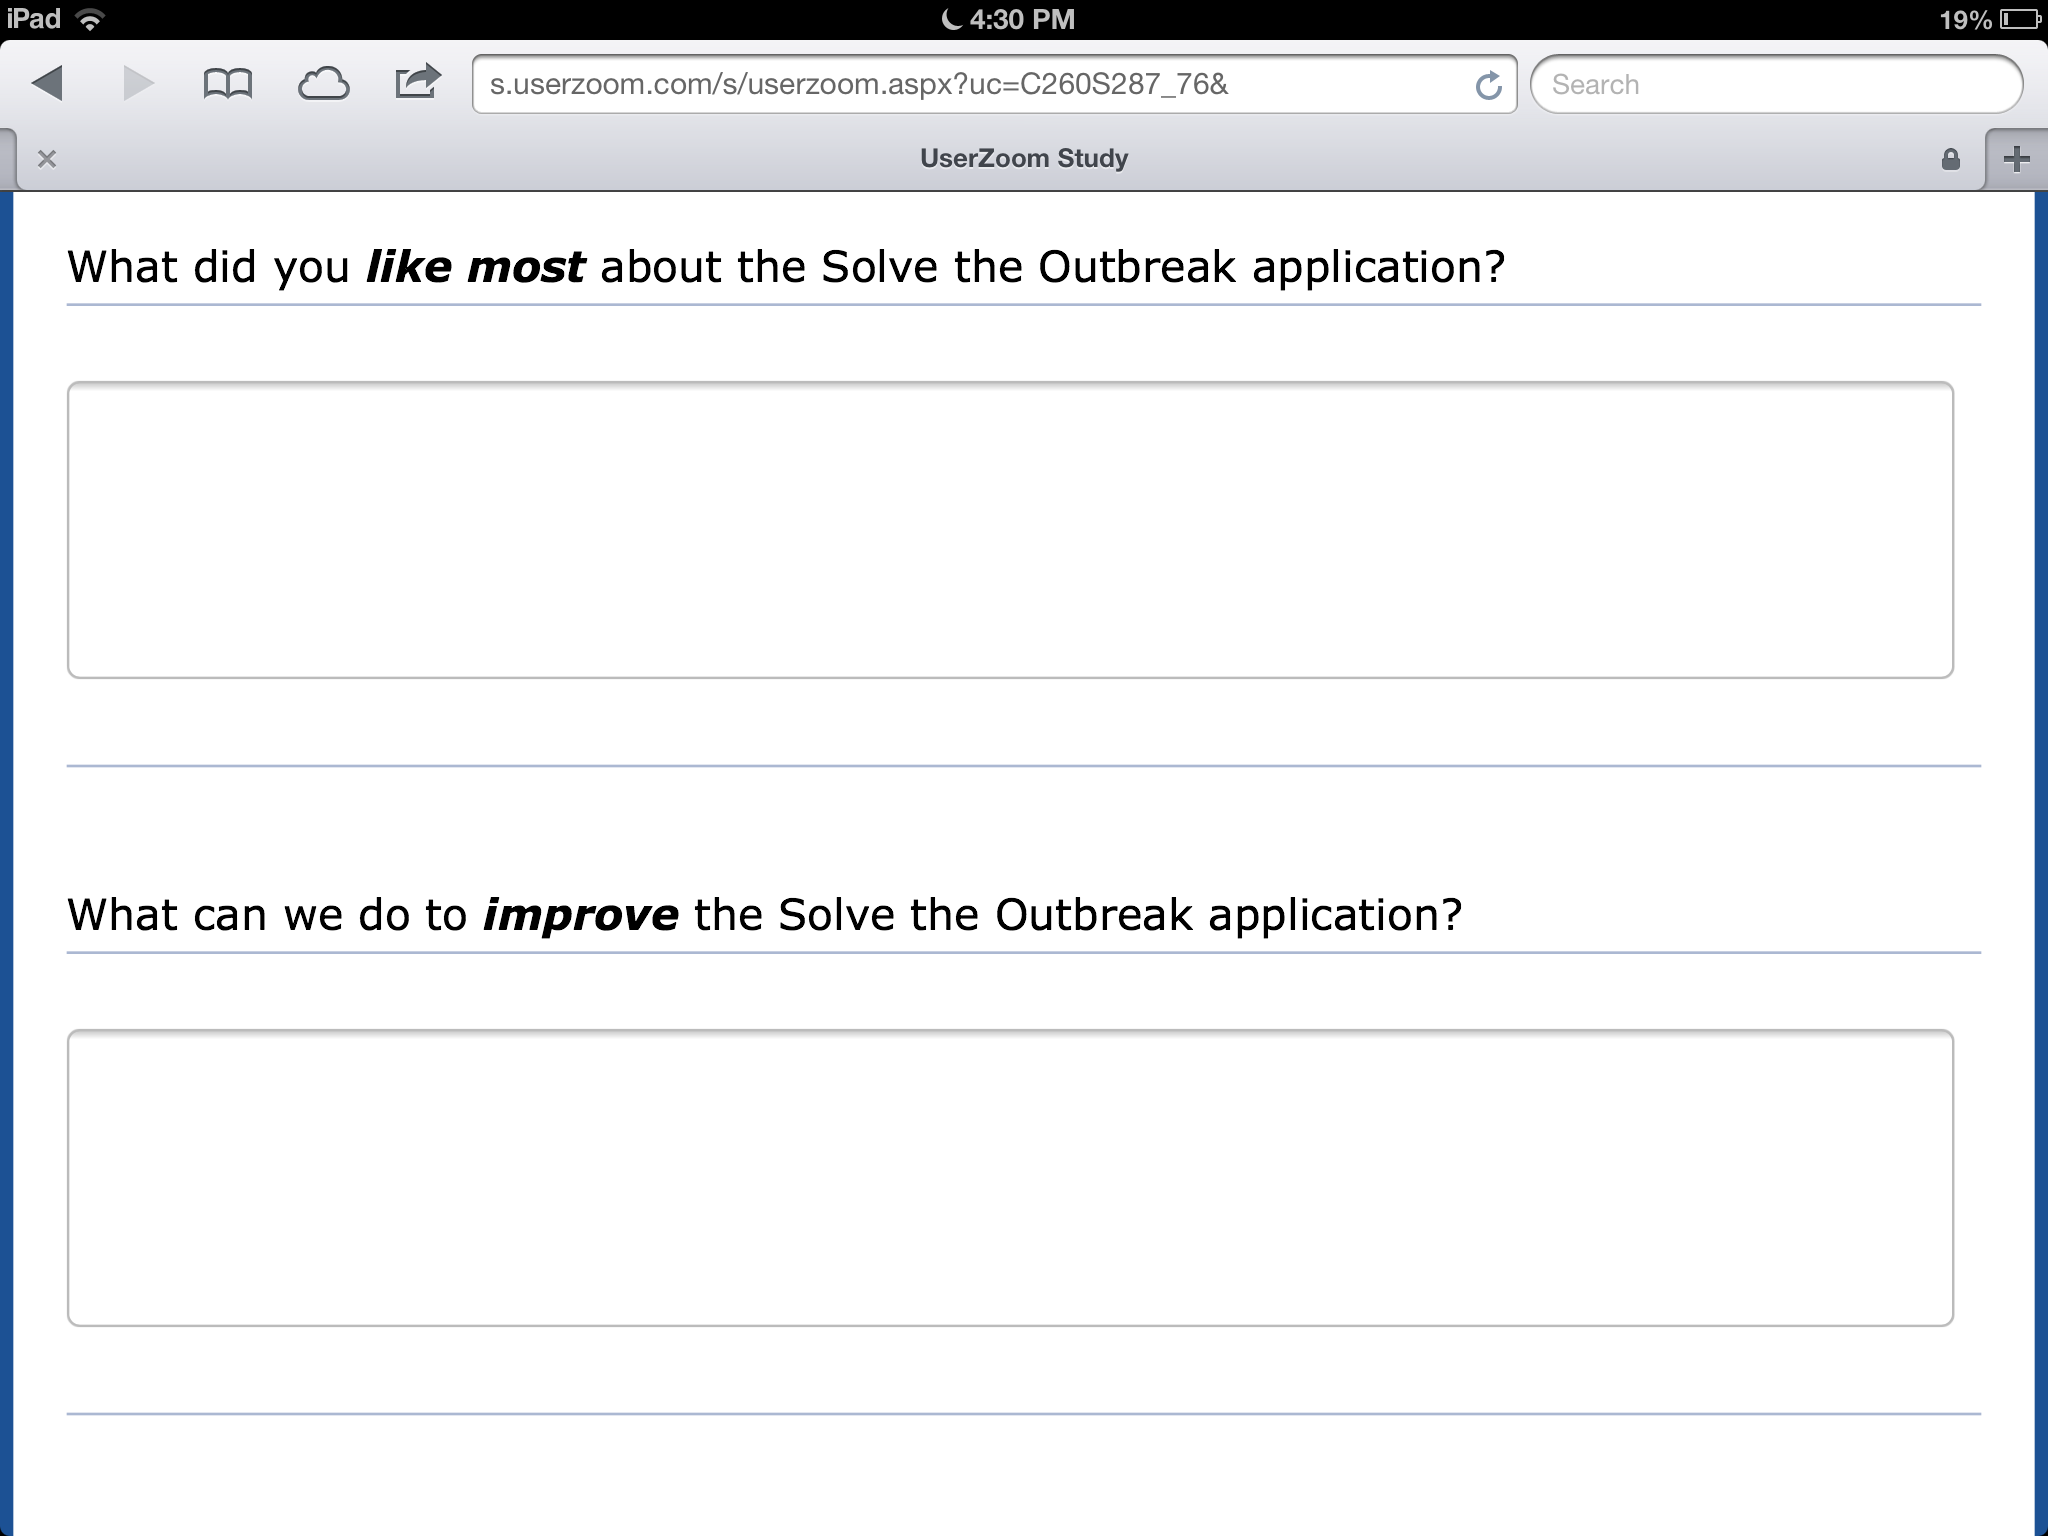2048x1536 pixels.
Task: Click the "like most" answer text box
Action: click(1010, 529)
